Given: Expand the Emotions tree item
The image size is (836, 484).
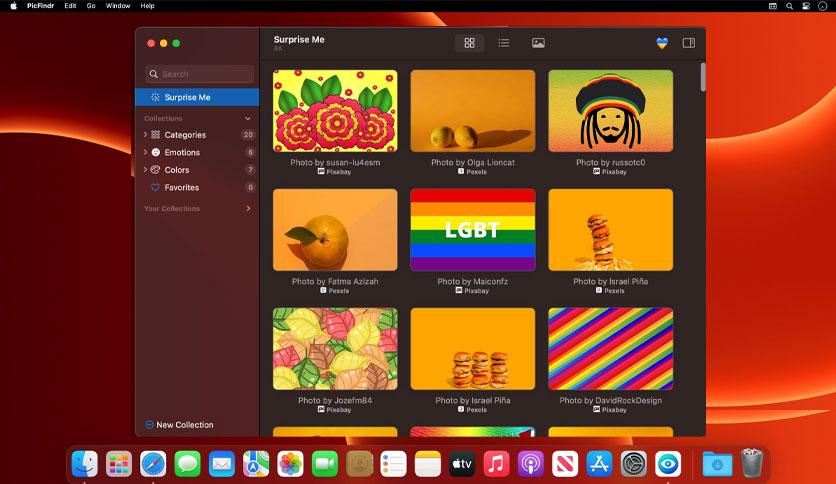Looking at the screenshot, I should pyautogui.click(x=145, y=152).
